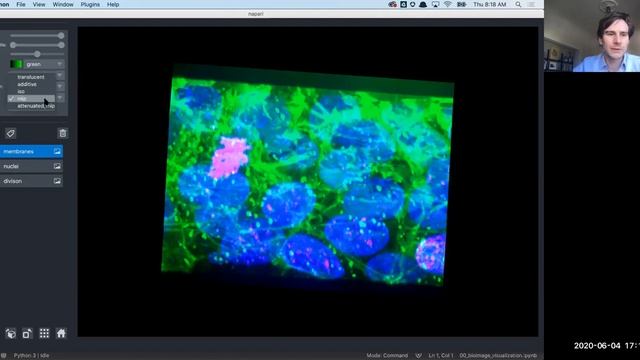
Task: Choose attenuated_mip rendering option
Action: click(x=31, y=106)
